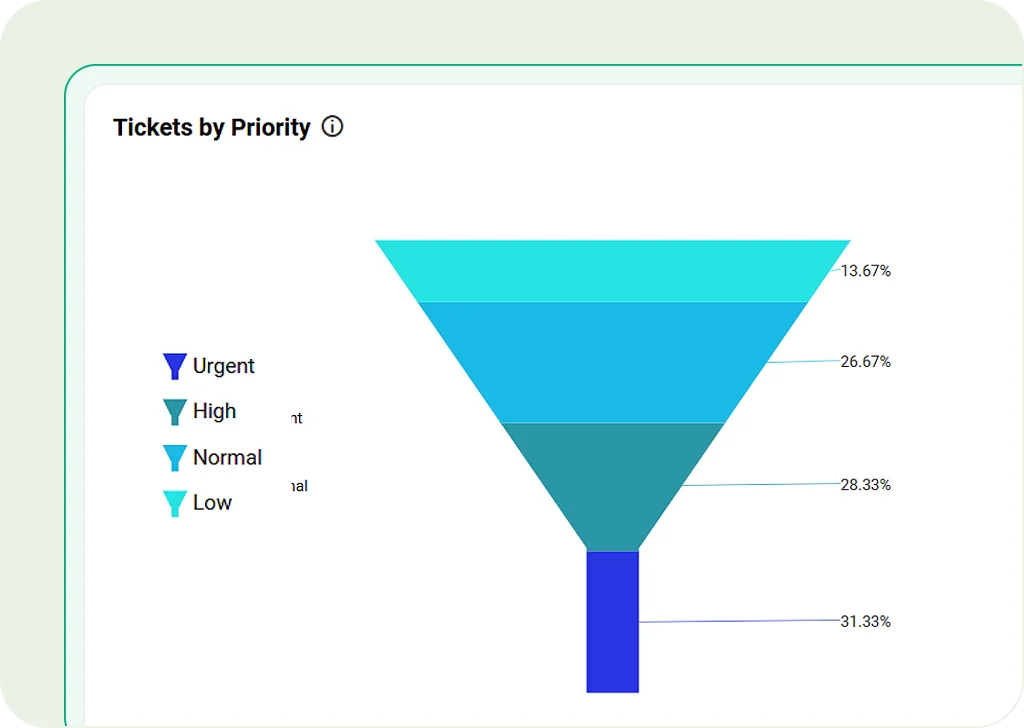The height and width of the screenshot is (728, 1024).
Task: Select the light blue Normal funnel segment
Action: coord(612,361)
